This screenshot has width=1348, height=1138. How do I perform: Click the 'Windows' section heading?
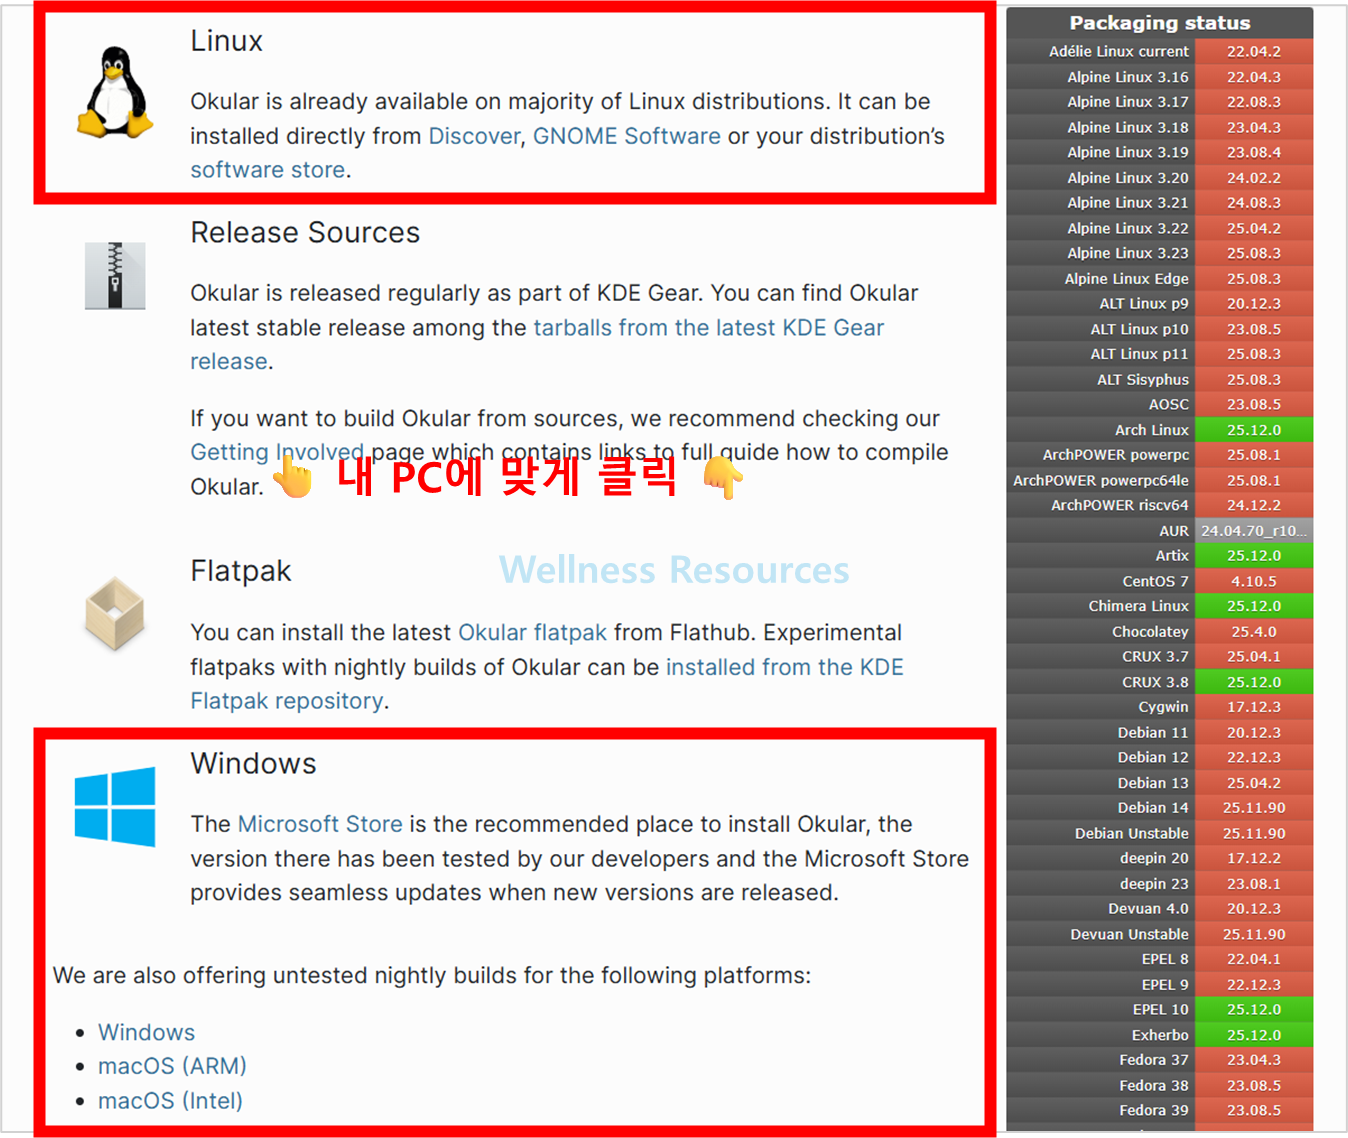pyautogui.click(x=254, y=764)
